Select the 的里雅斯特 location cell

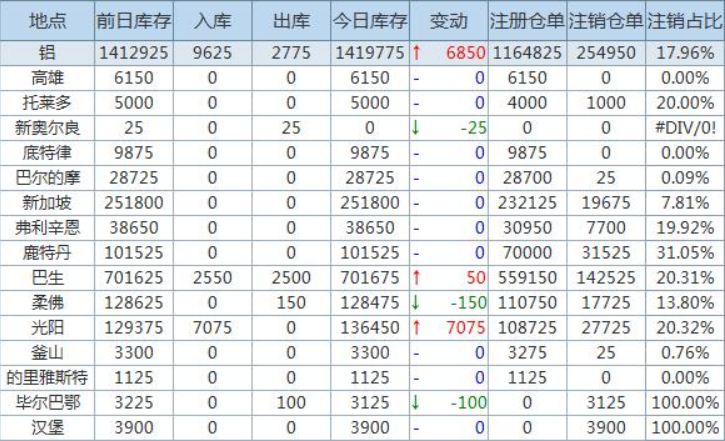click(46, 376)
